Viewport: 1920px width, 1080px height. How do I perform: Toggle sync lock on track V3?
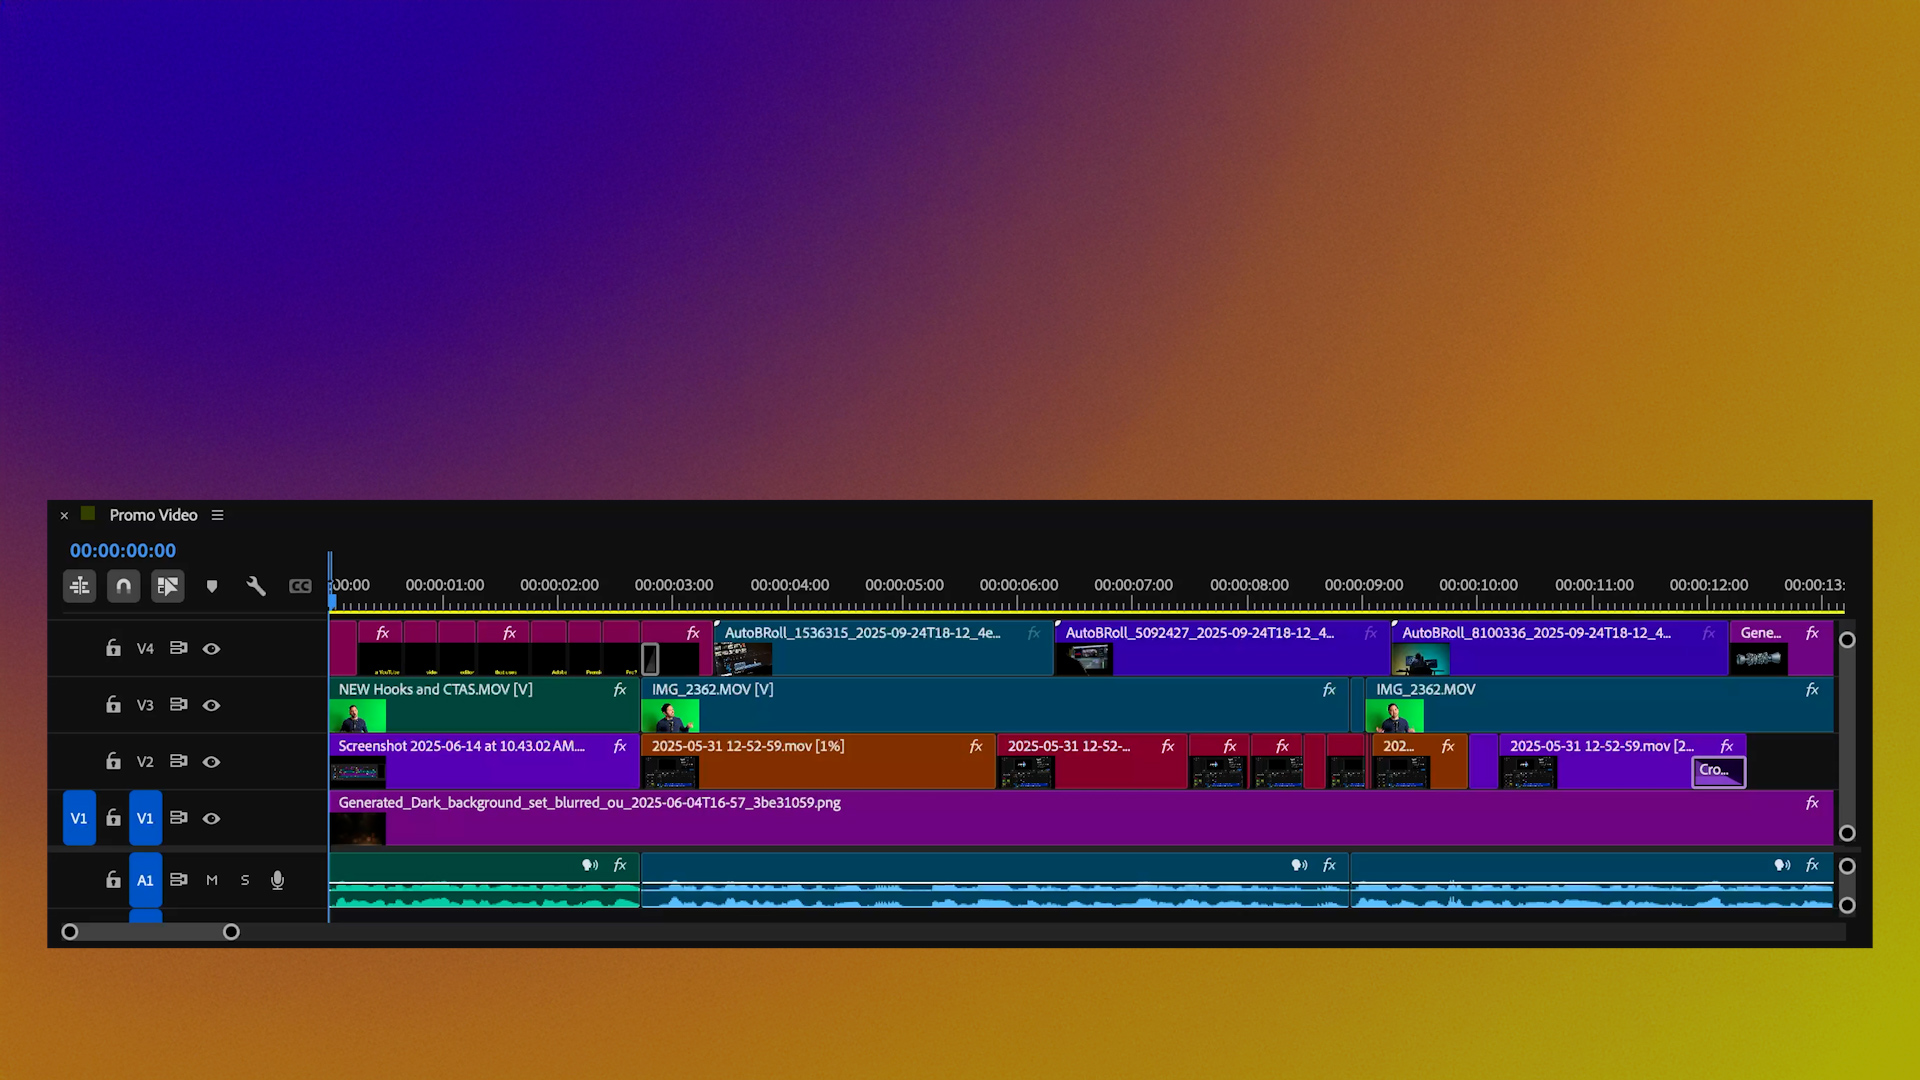[x=179, y=705]
